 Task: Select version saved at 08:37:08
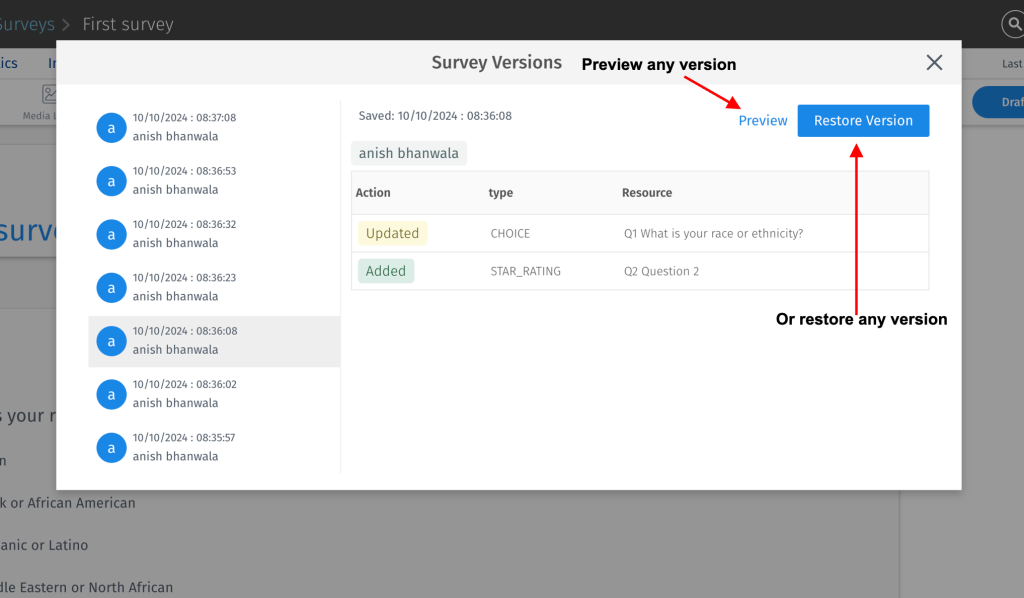pos(214,128)
